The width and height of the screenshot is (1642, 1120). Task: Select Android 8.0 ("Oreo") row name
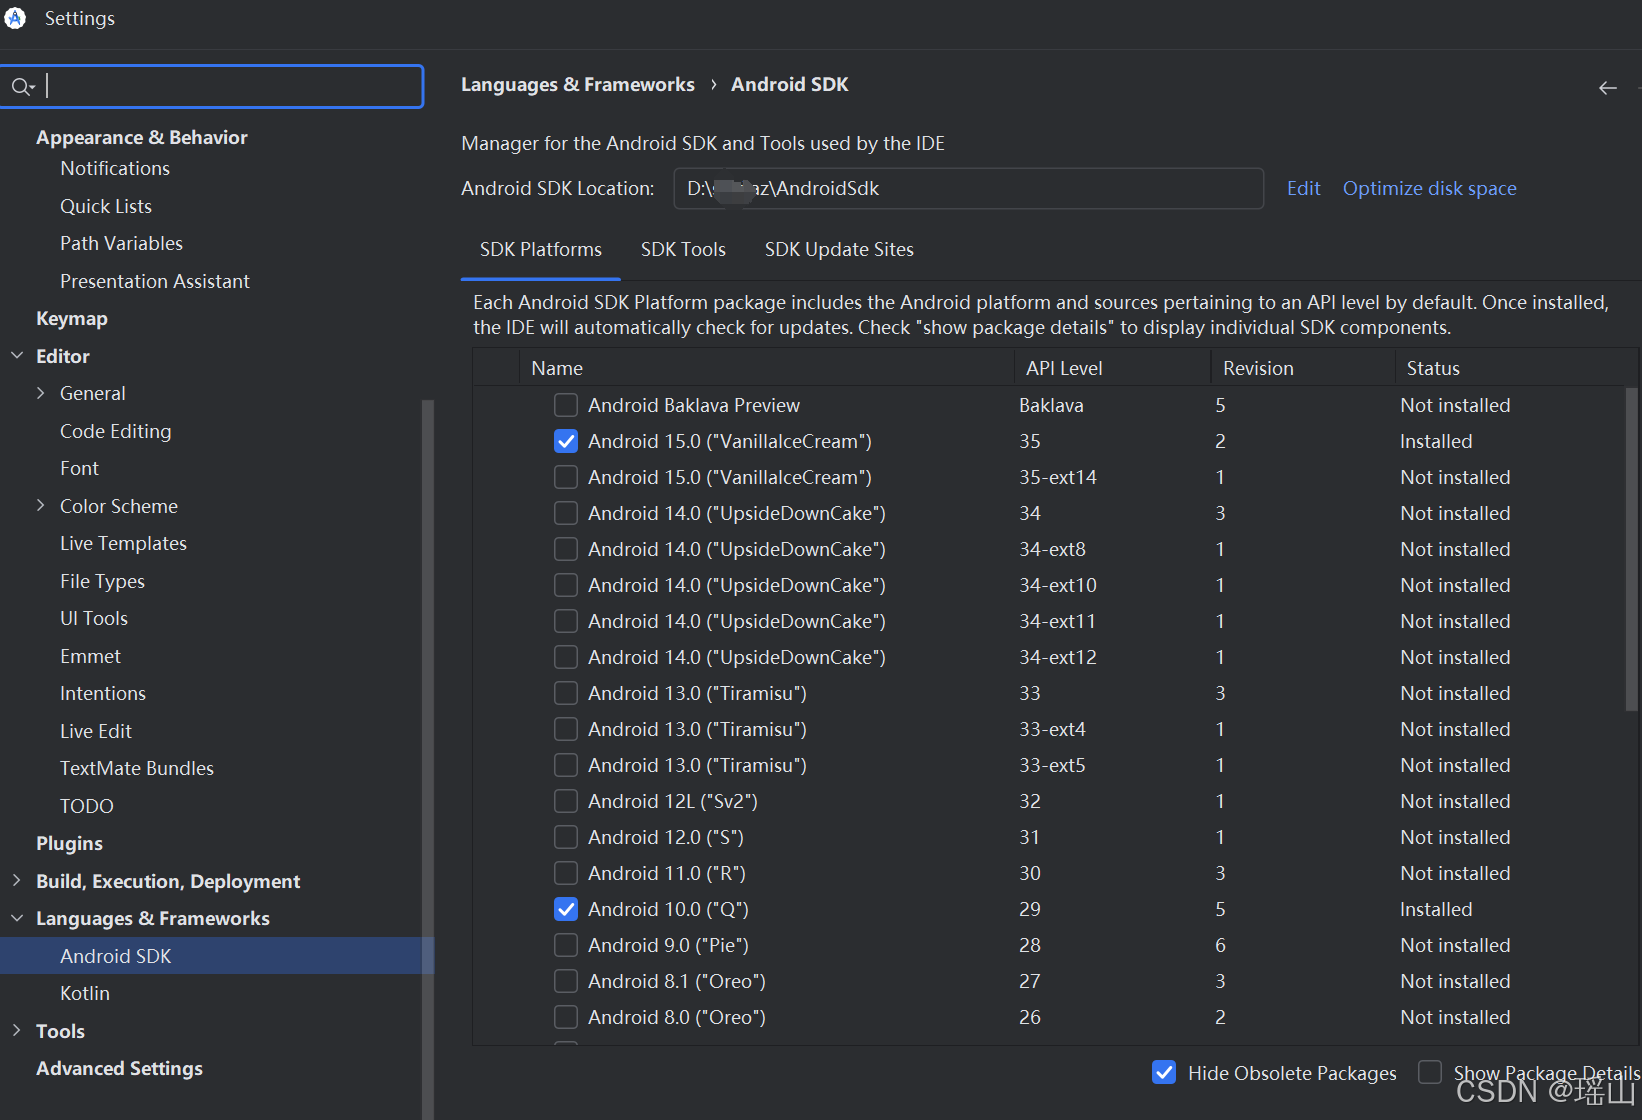pyautogui.click(x=677, y=1017)
